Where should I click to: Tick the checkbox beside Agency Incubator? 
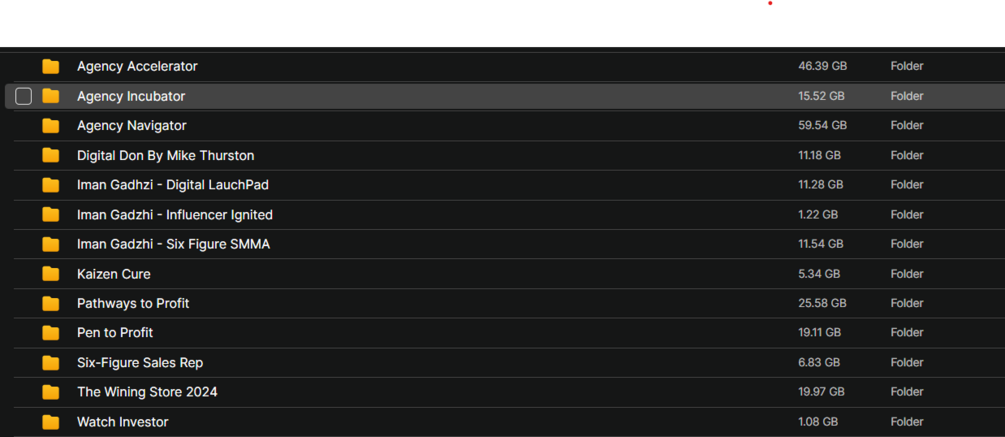point(24,96)
